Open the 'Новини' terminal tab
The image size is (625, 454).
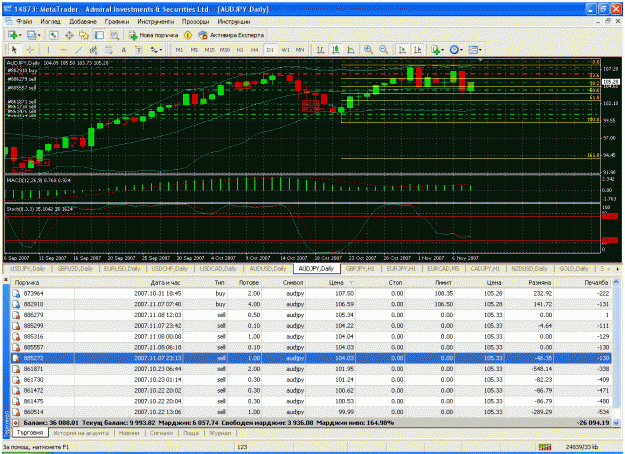[129, 432]
